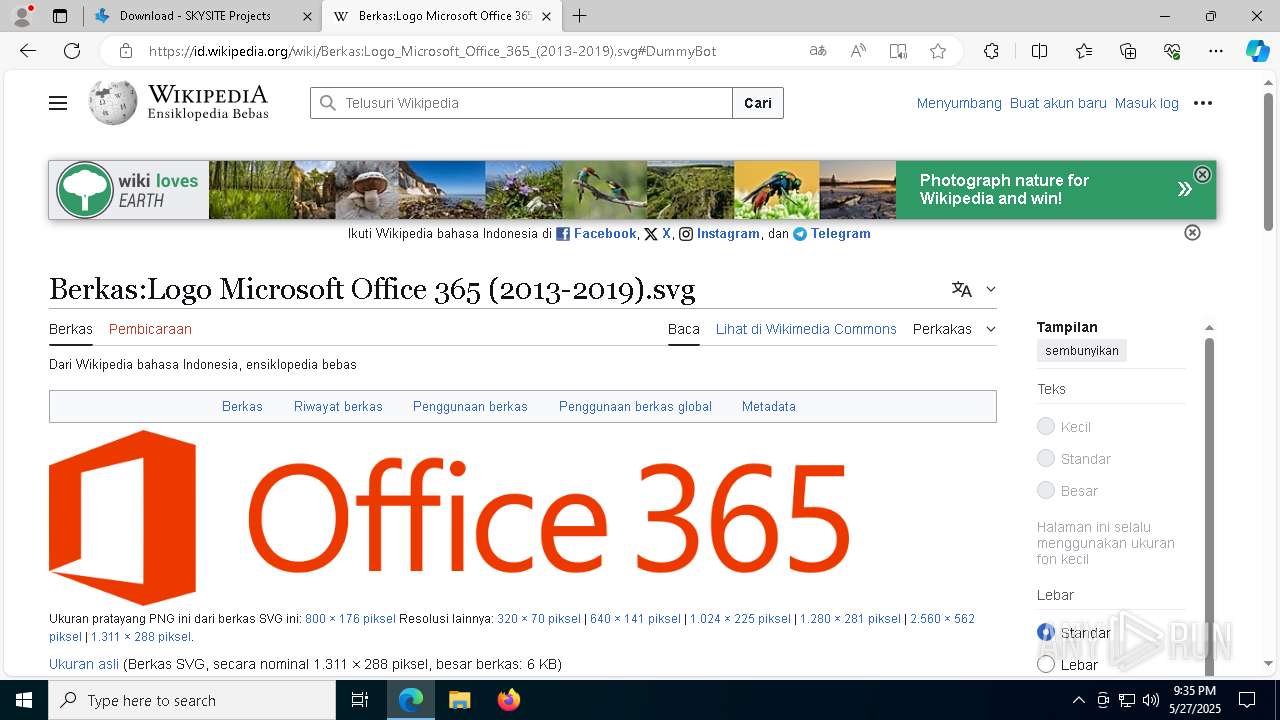Dismiss the social media follow notice
Screen dimensions: 1280x720
1192,233
